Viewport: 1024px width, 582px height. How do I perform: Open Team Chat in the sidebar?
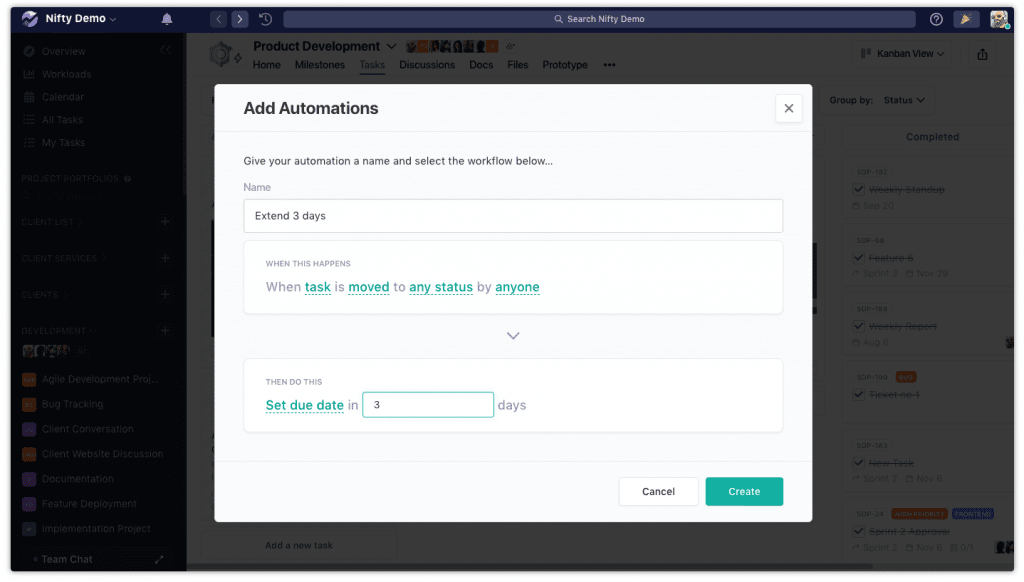[67, 559]
